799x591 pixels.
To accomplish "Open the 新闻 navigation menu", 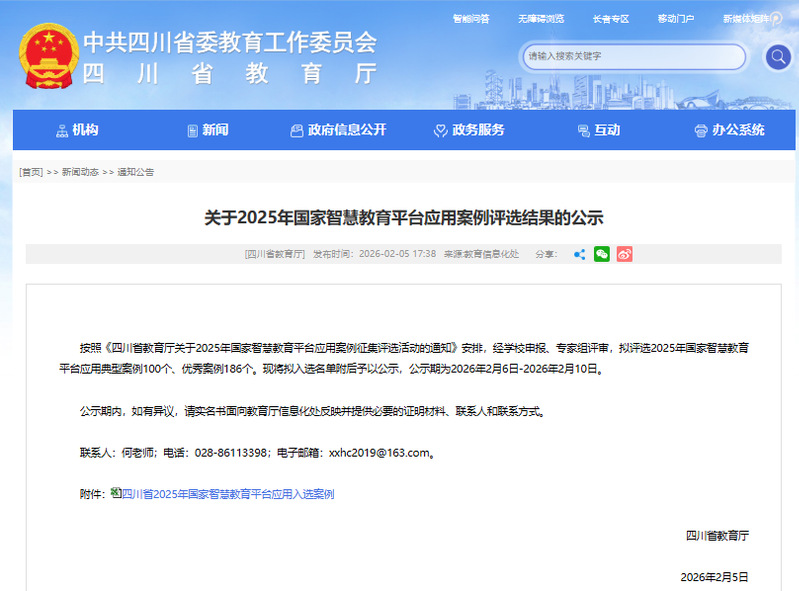I will 208,130.
